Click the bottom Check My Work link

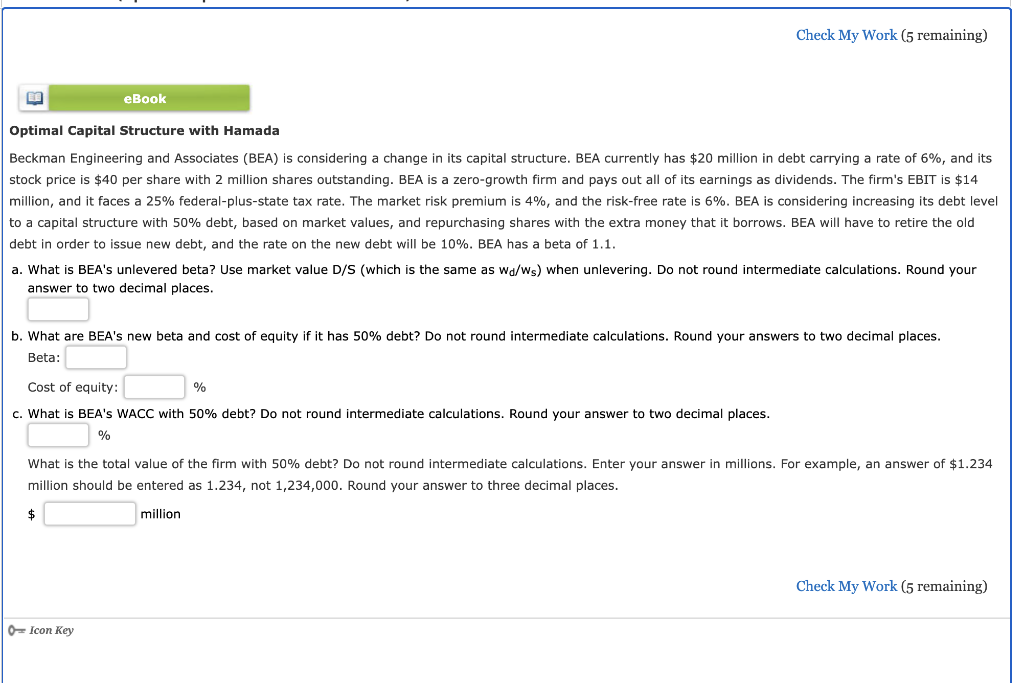coord(846,586)
